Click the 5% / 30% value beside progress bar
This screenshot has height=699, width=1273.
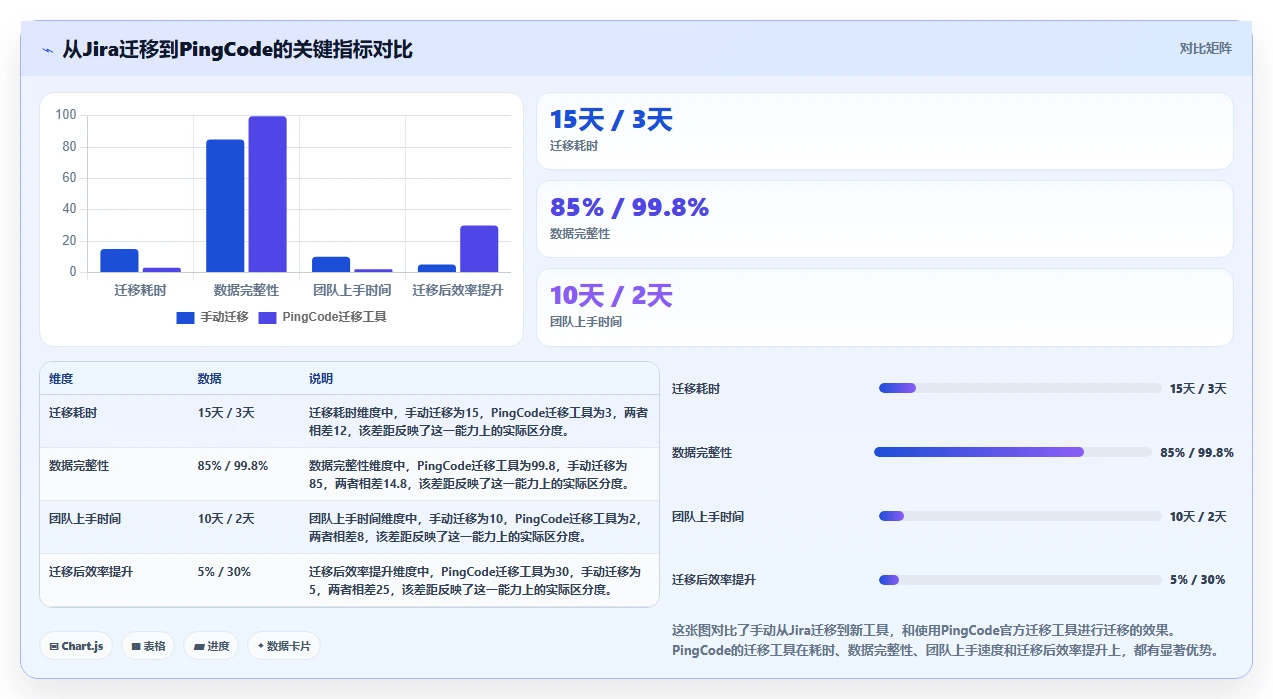[x=1198, y=580]
